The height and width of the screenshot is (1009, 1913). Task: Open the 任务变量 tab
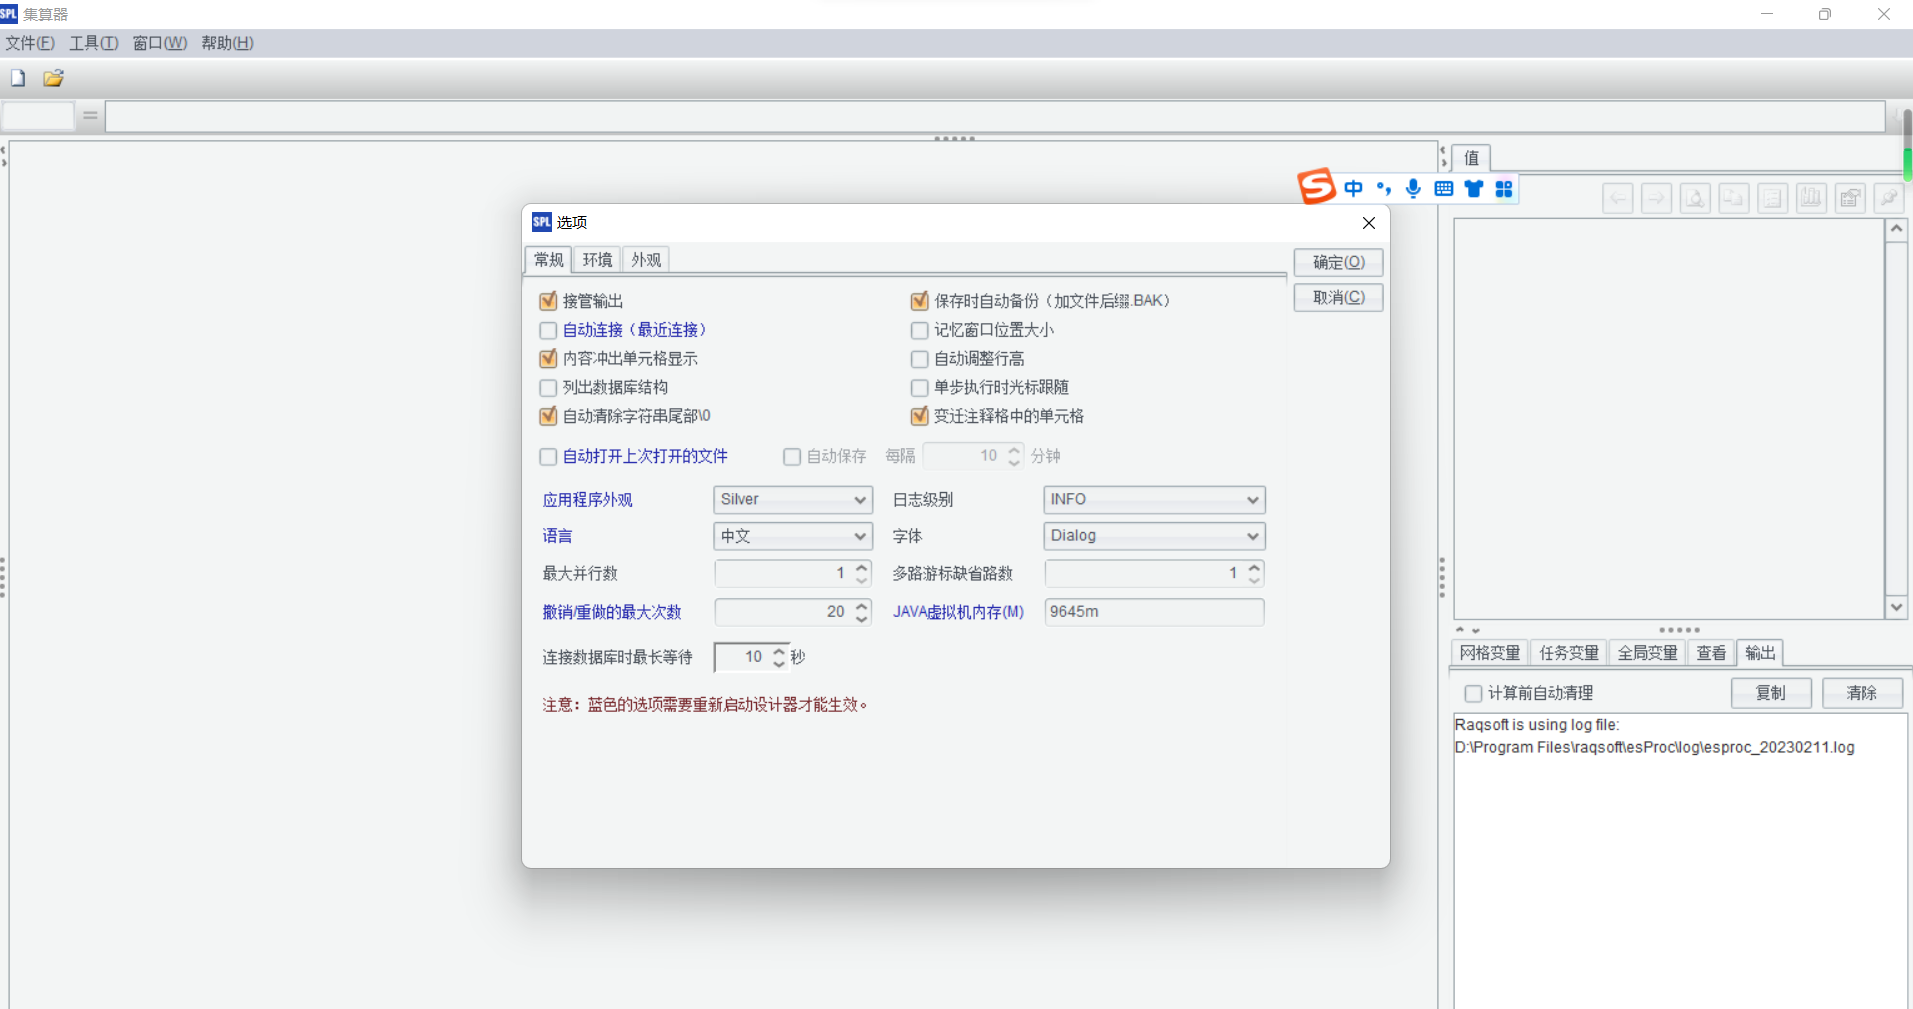(x=1569, y=653)
